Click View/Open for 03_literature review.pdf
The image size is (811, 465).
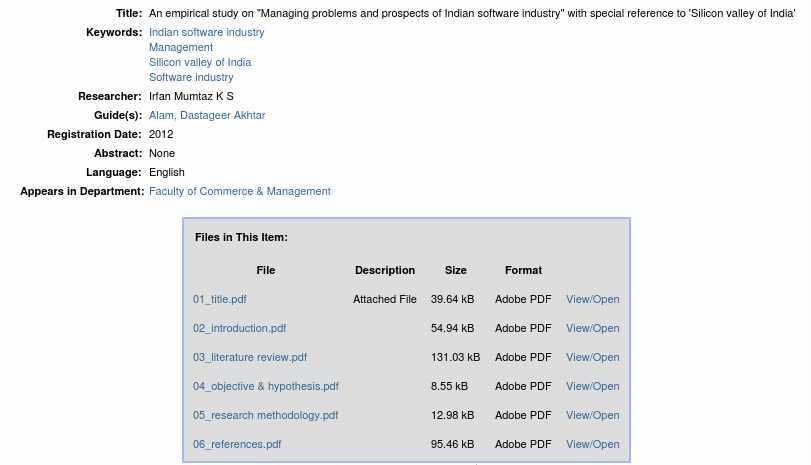pyautogui.click(x=592, y=357)
